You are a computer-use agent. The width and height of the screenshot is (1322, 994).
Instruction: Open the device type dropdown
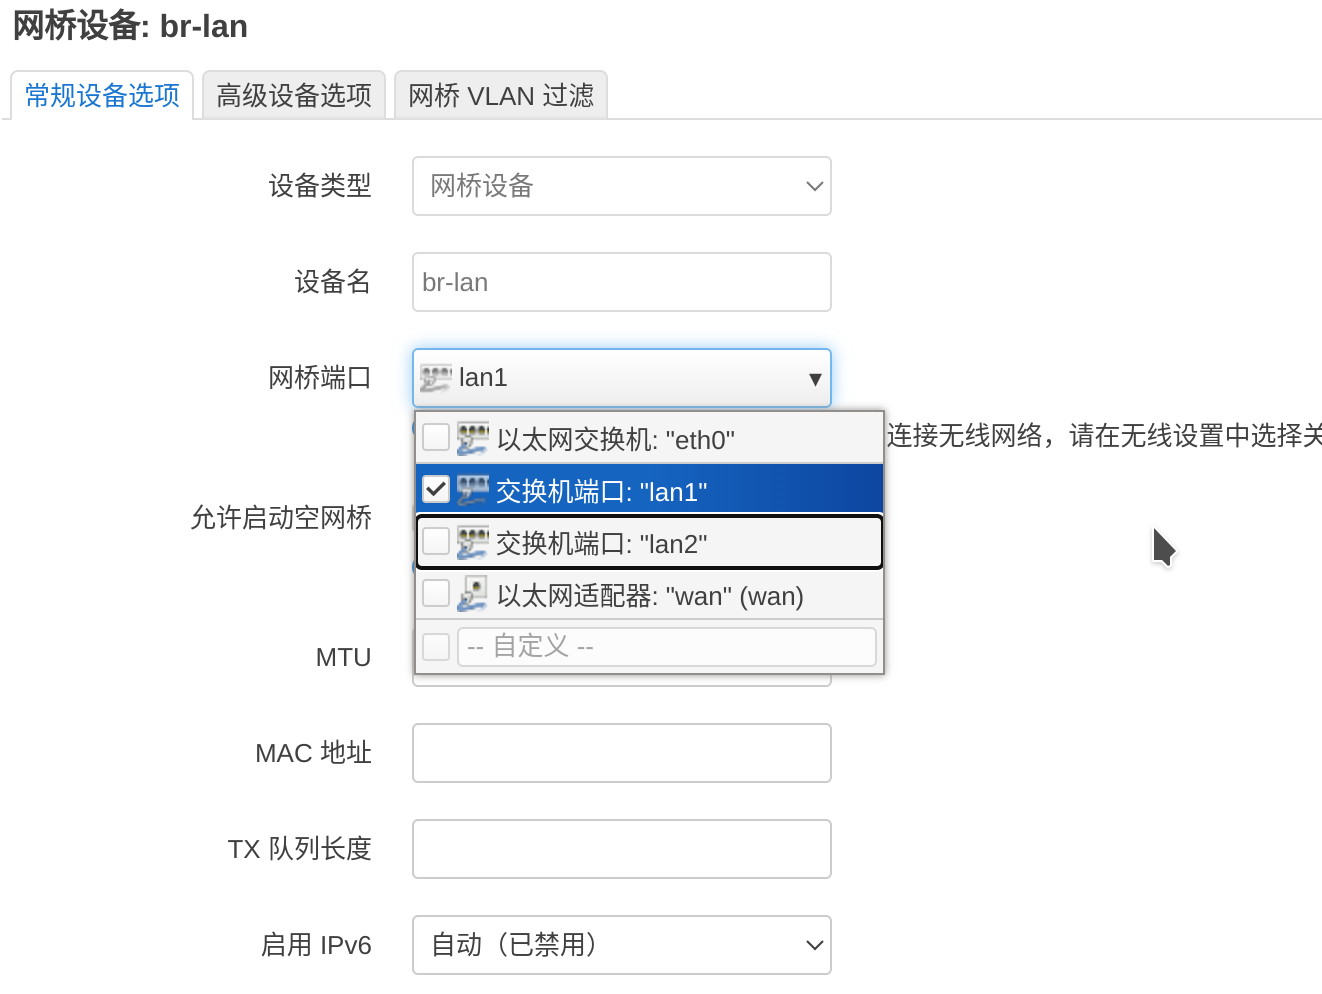click(x=621, y=186)
